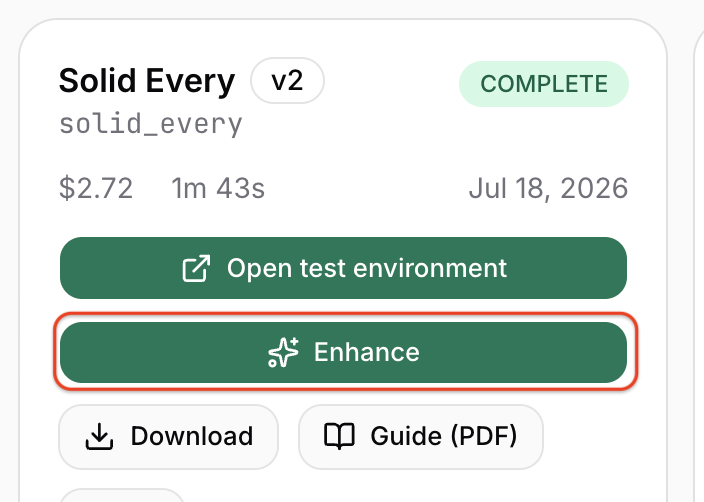Click the $2.72 cost value

point(96,188)
